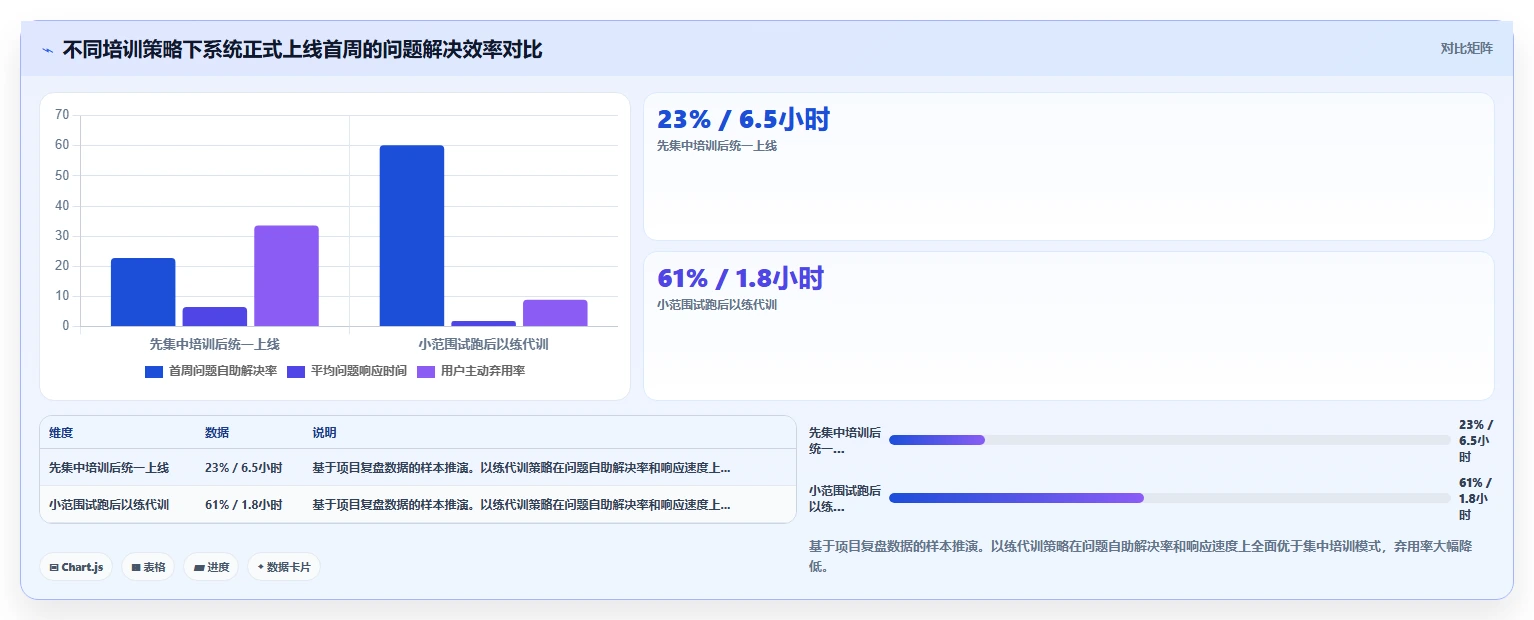Click the purple 弃用率 bar for 小范围试跑后以练代训
Screen dimensions: 1534x620
555,313
